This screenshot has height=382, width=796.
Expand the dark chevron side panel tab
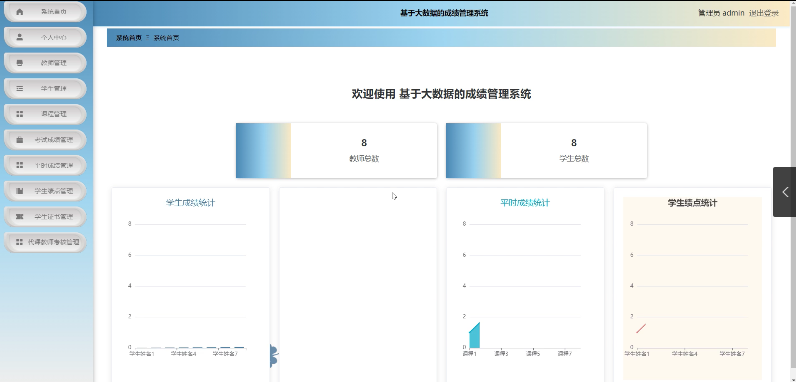pos(784,192)
